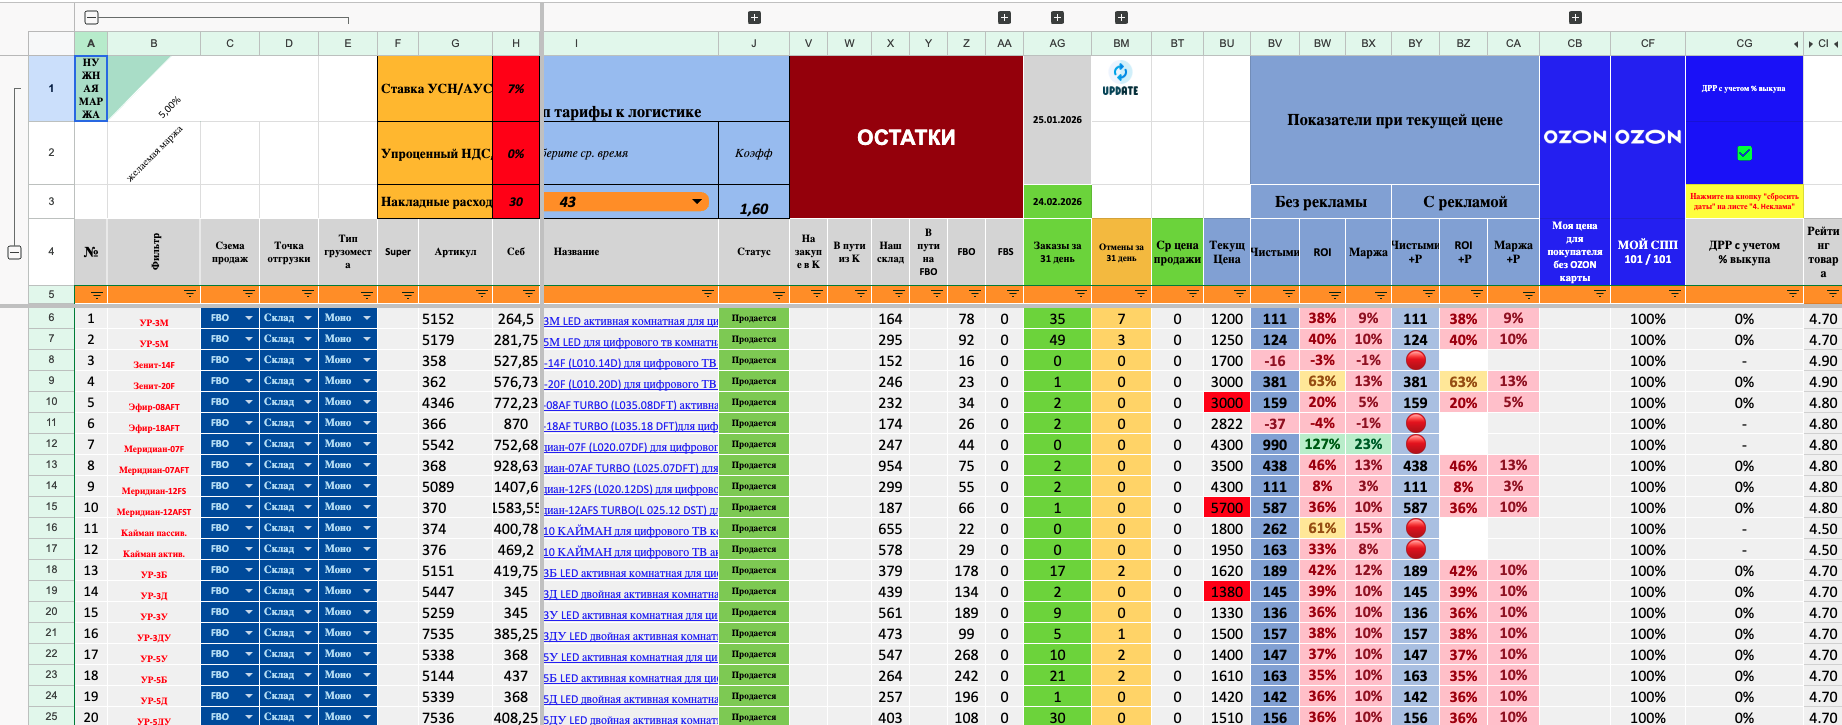The image size is (1842, 725).
Task: Select the 25.01.2026 date cell
Action: (1057, 120)
